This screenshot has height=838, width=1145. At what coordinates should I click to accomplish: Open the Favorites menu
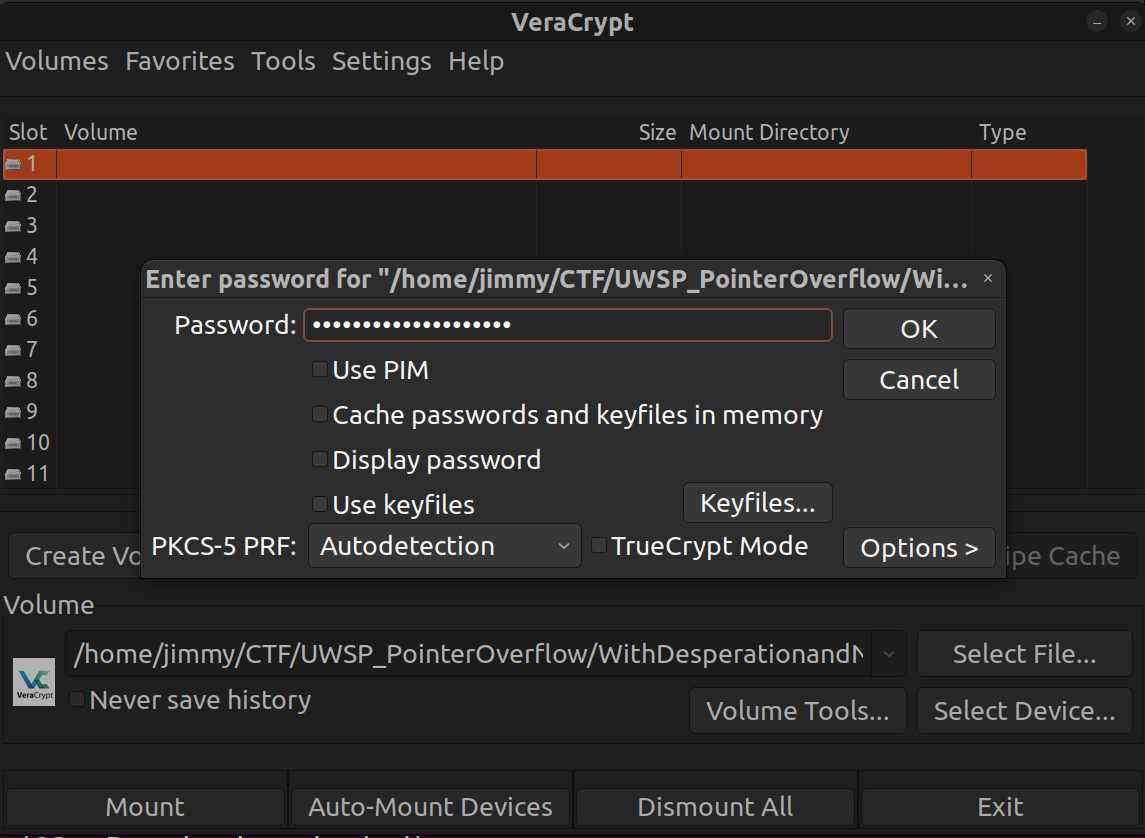180,61
